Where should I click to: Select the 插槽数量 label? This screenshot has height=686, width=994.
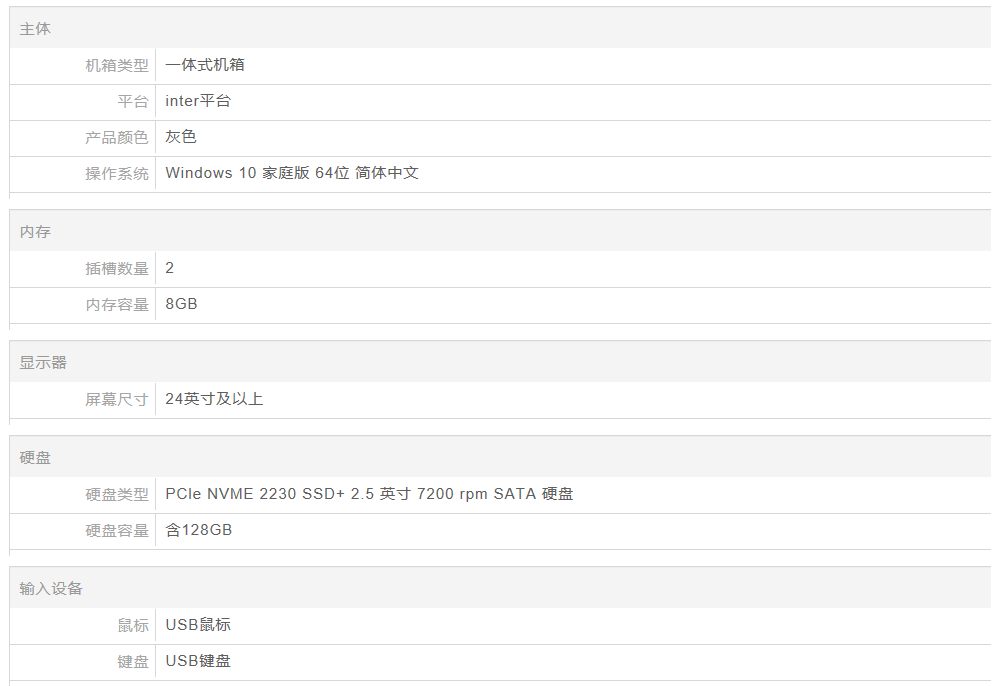(x=117, y=269)
